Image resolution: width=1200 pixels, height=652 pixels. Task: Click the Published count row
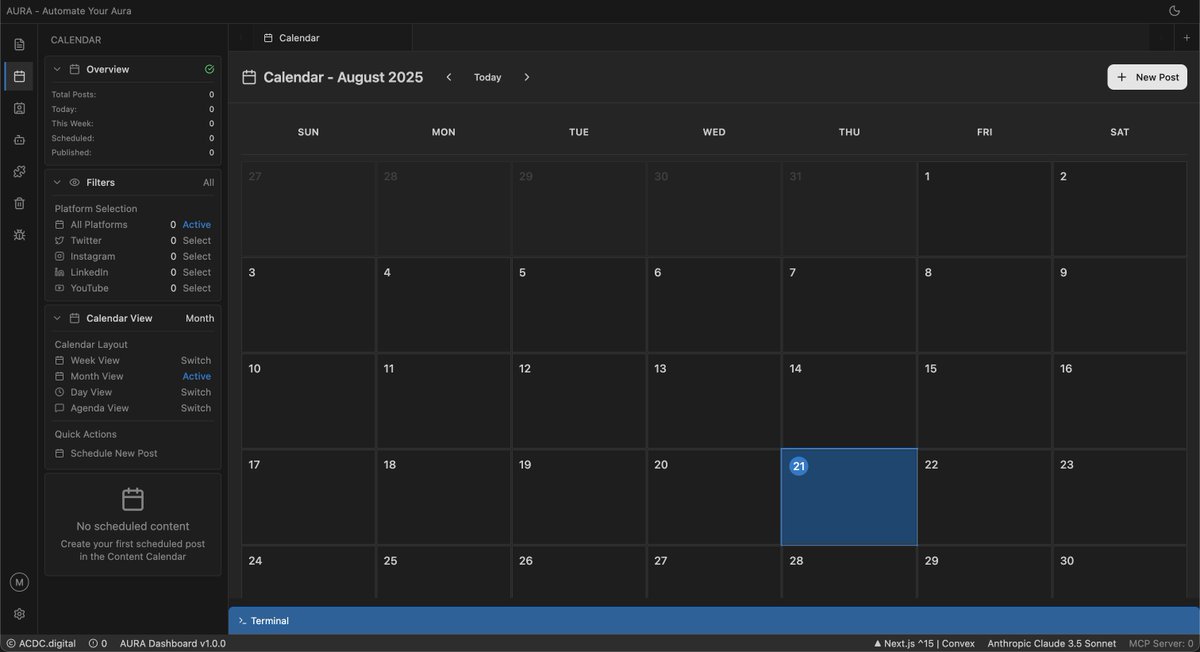(133, 153)
